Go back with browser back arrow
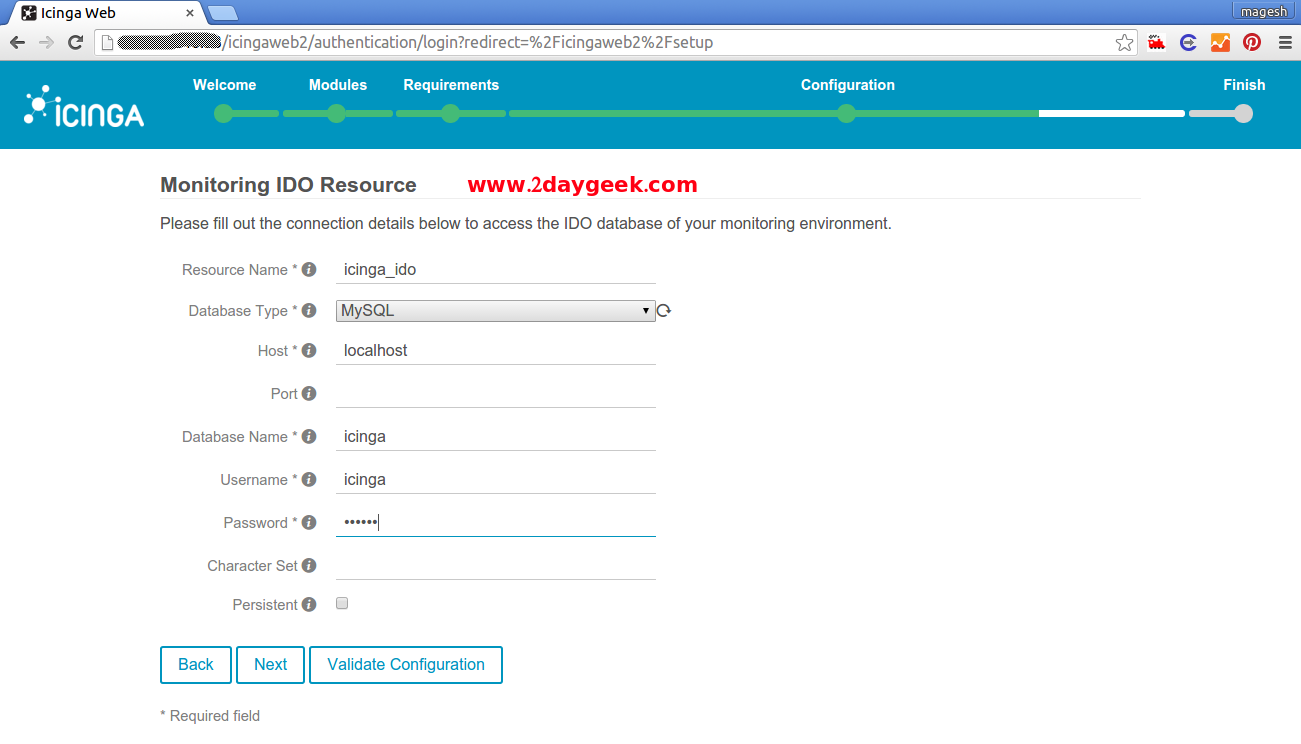Viewport: 1301px width, 744px height. (17, 42)
